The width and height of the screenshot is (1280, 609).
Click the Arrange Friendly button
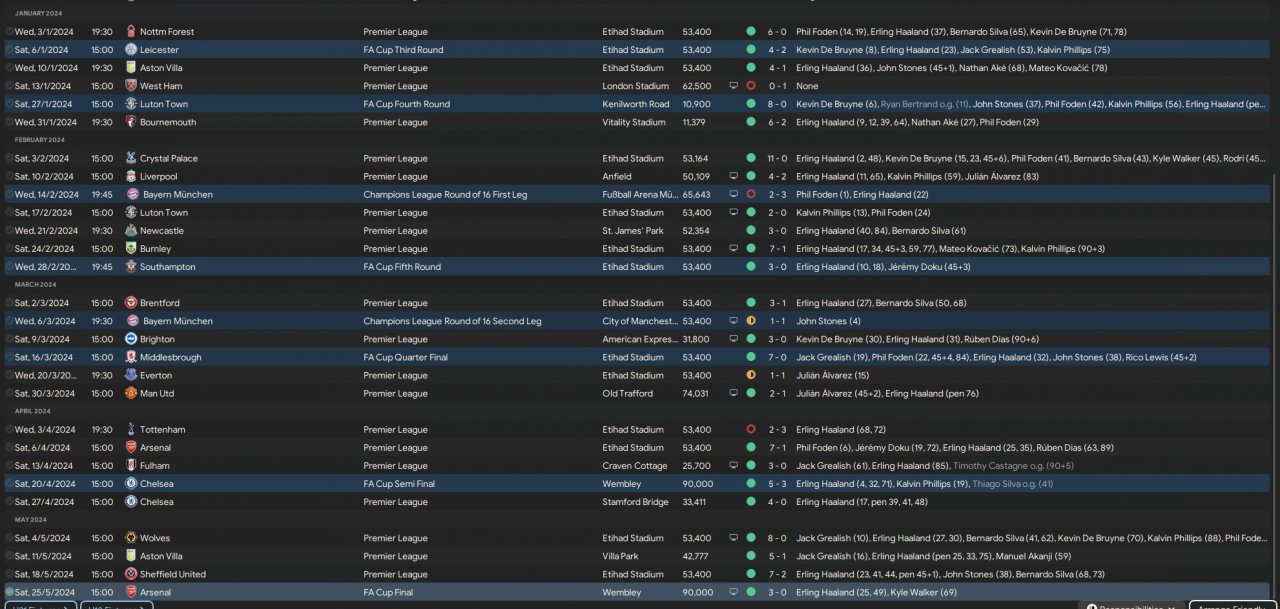pos(1233,605)
